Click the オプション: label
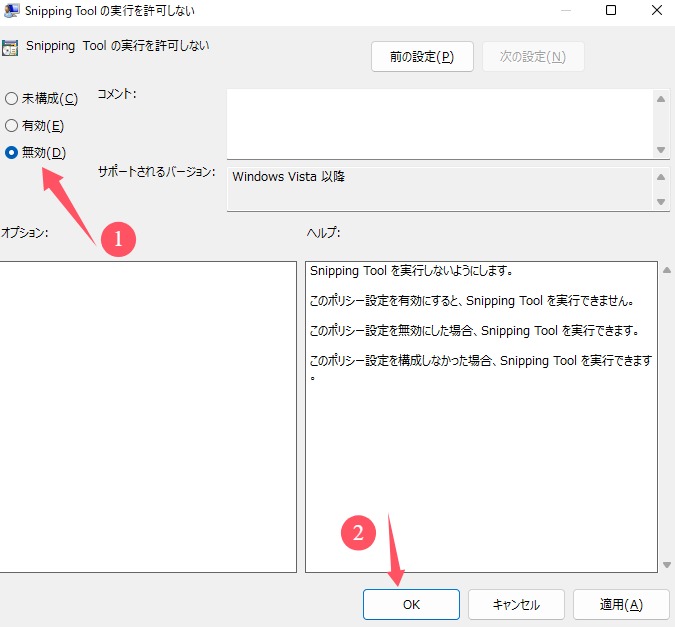Image resolution: width=675 pixels, height=627 pixels. tap(25, 233)
